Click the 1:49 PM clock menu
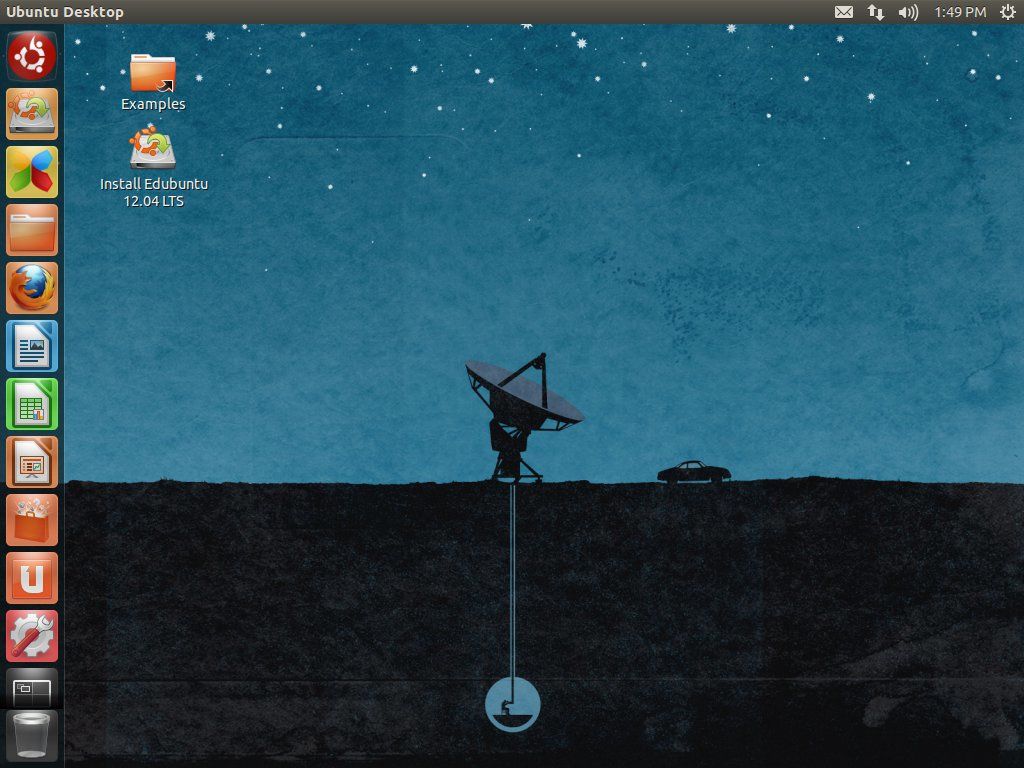 click(x=960, y=12)
